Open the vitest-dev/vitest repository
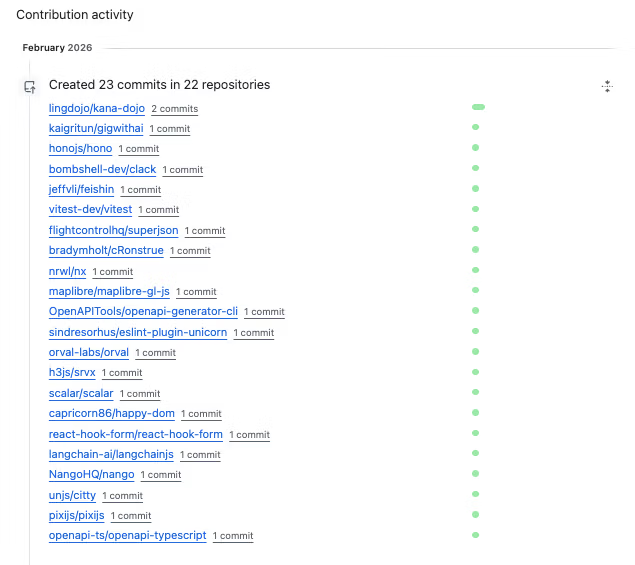635x565 pixels. tap(90, 209)
